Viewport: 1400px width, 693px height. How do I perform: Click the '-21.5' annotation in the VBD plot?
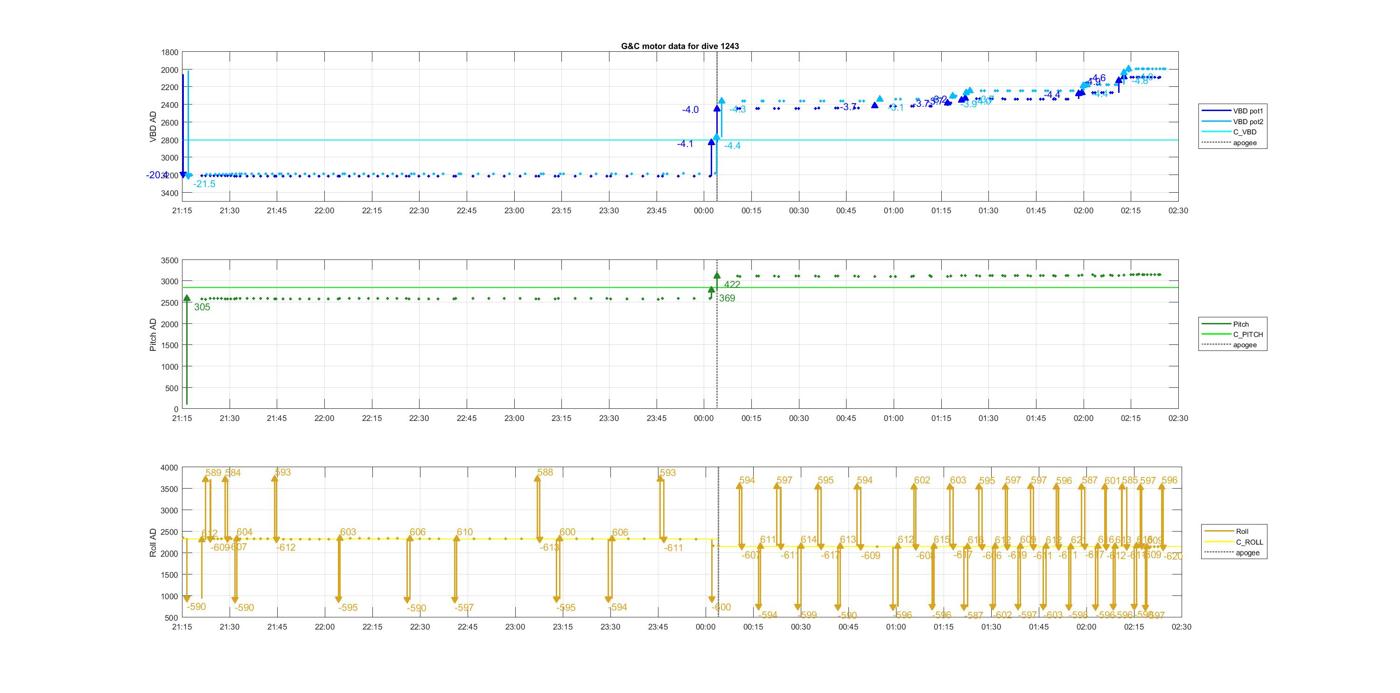coord(204,184)
